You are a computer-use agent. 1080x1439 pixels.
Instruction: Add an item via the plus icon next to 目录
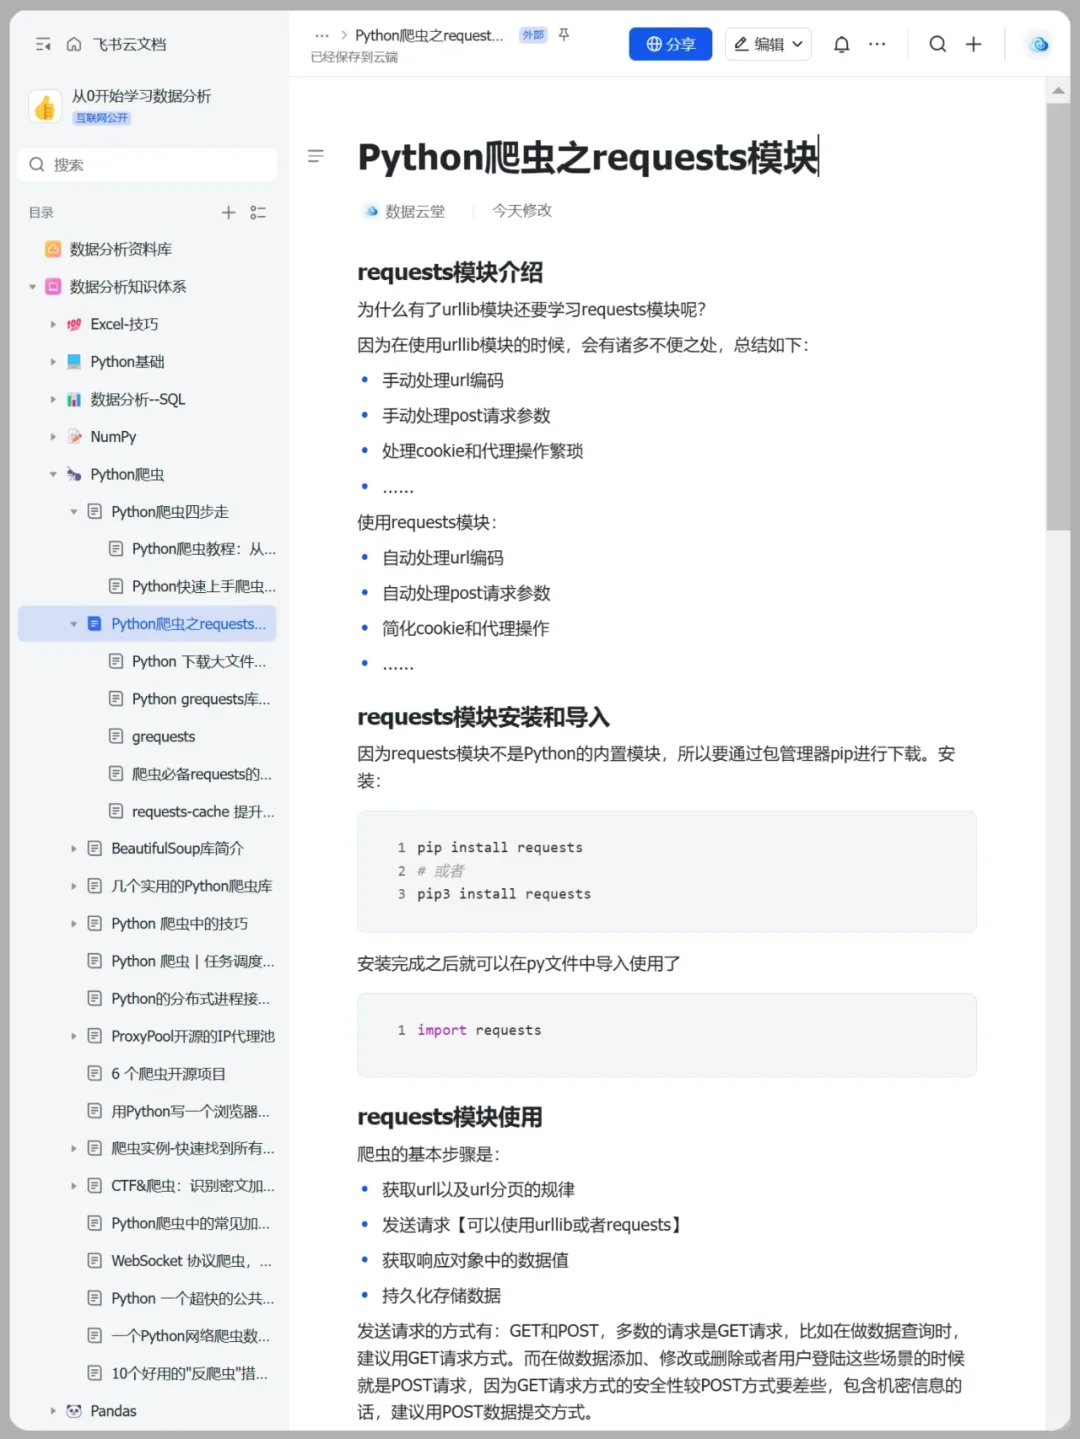coord(228,212)
